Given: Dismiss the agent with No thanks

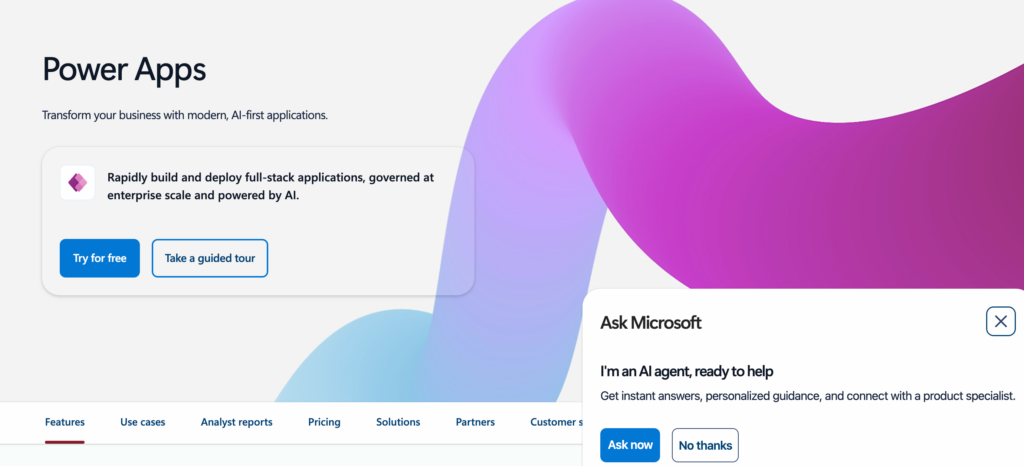Looking at the screenshot, I should (x=705, y=445).
